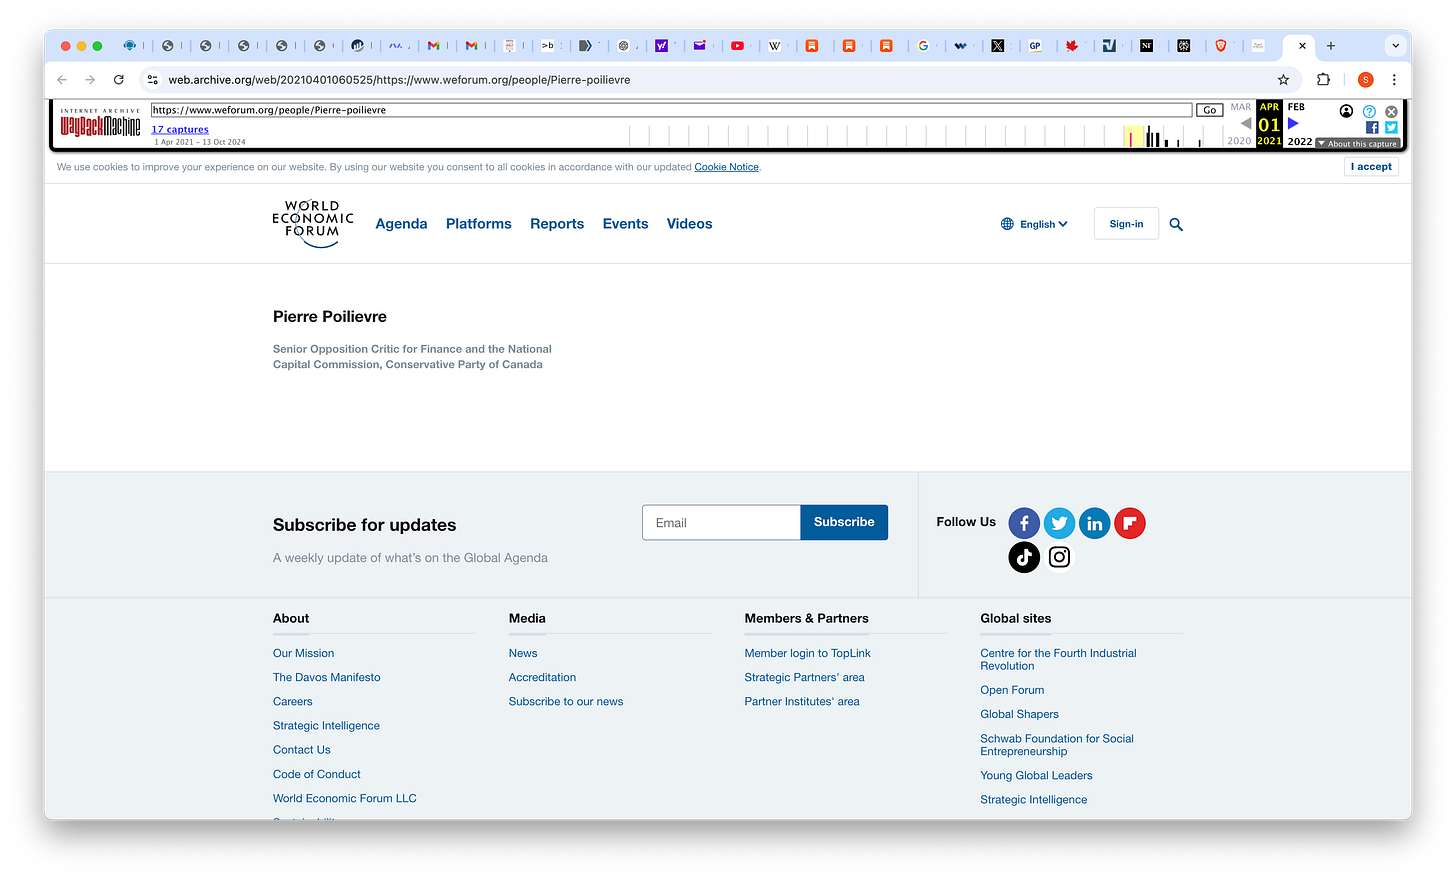Expand About this capture
The image size is (1456, 878).
(1360, 144)
